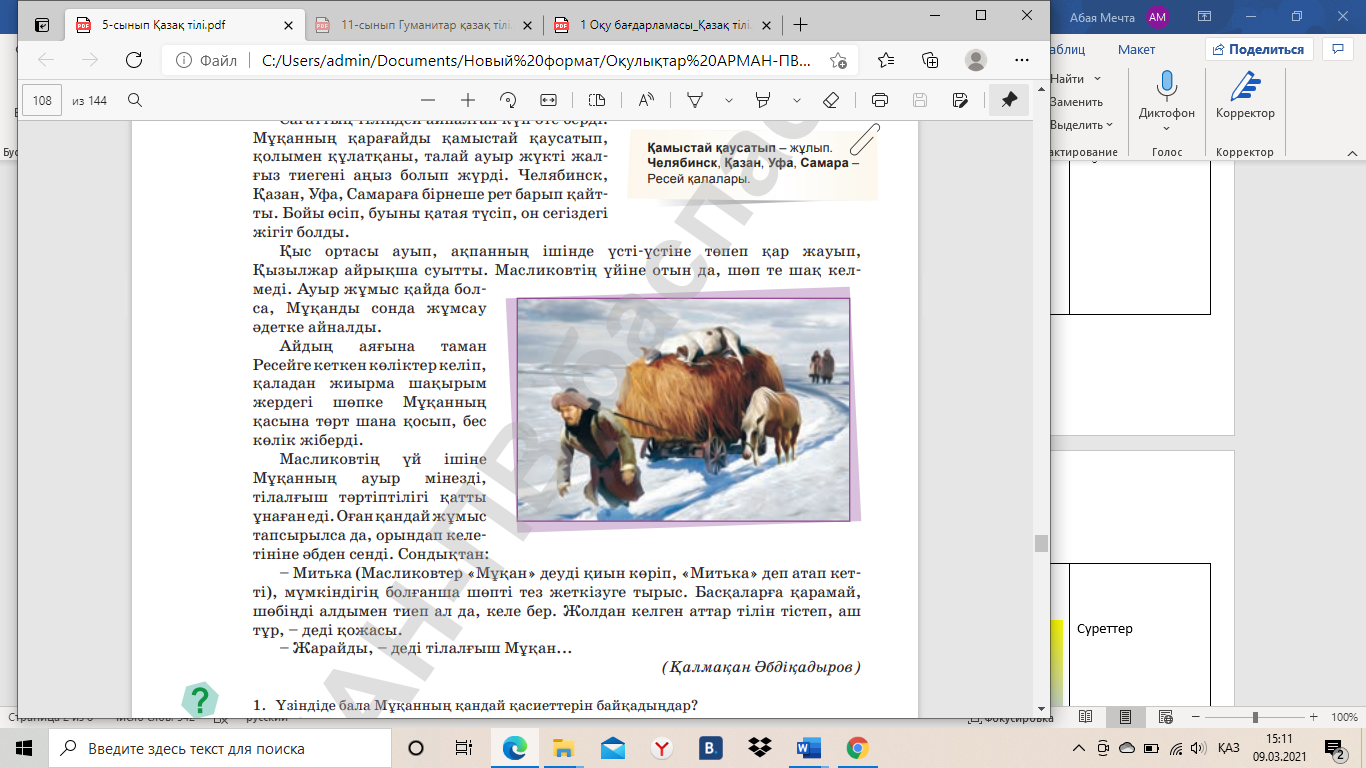Click the fit to width icon
The width and height of the screenshot is (1366, 768).
click(x=548, y=100)
